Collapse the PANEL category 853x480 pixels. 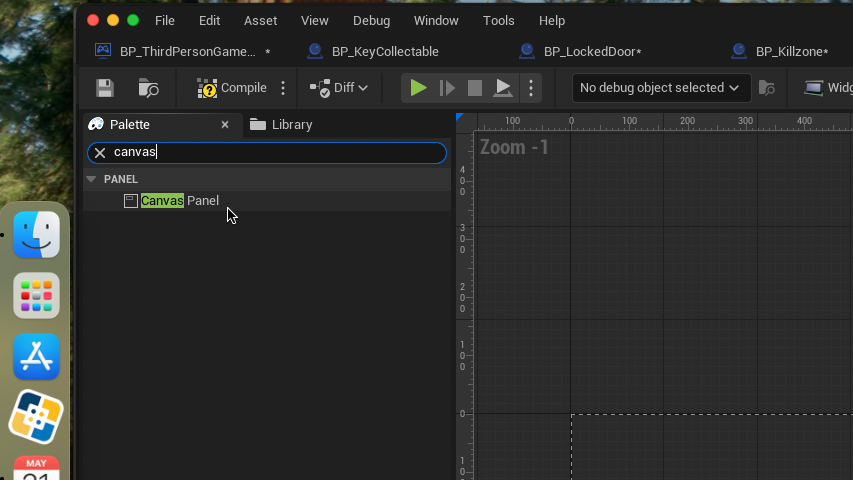click(92, 179)
